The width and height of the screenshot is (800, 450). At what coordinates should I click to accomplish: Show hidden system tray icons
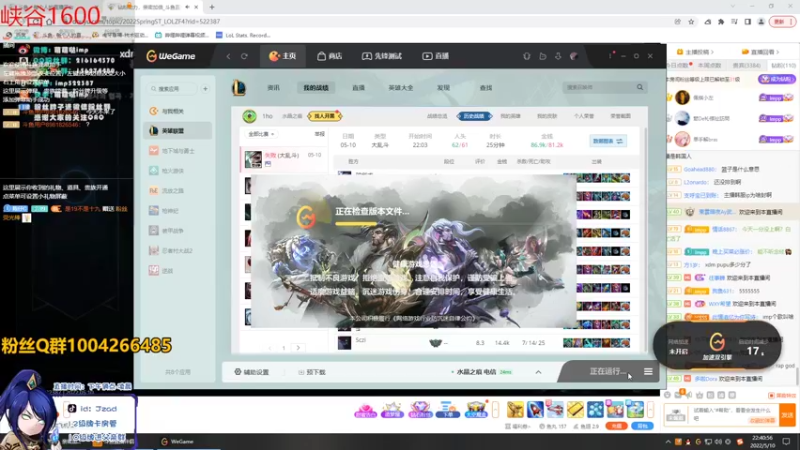tap(668, 442)
